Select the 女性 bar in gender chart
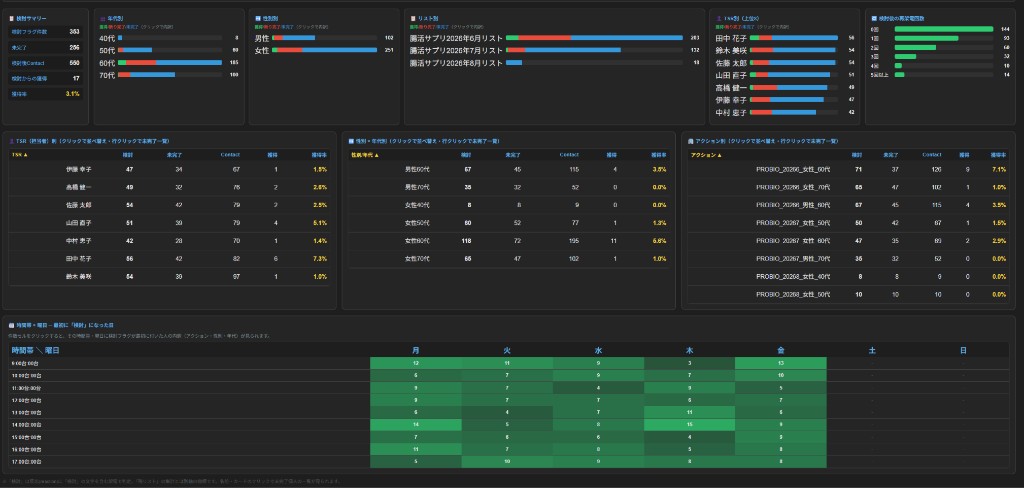Viewport: 1024px width, 488px height. 325,50
